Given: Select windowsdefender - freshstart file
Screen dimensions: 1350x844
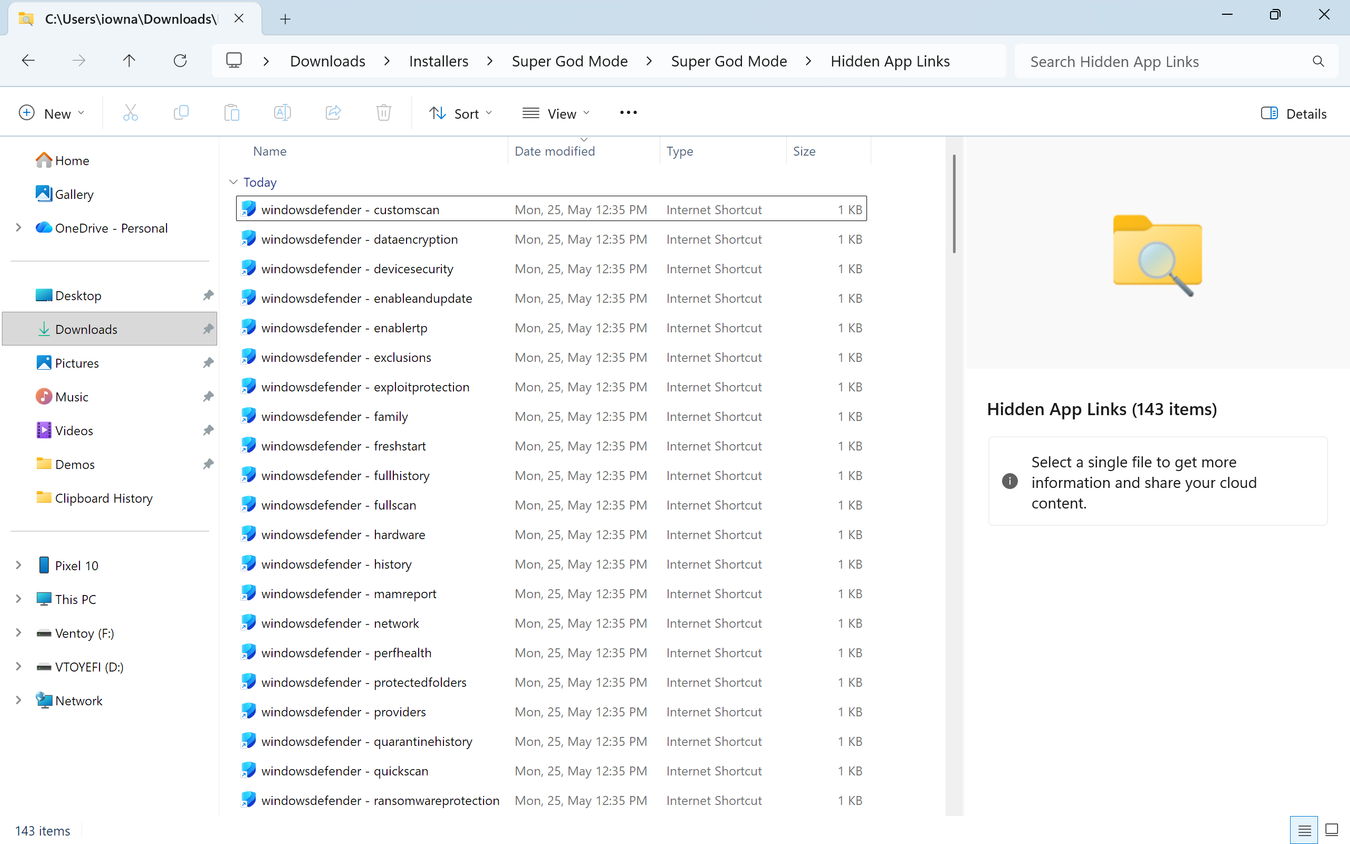Looking at the screenshot, I should pos(551,446).
